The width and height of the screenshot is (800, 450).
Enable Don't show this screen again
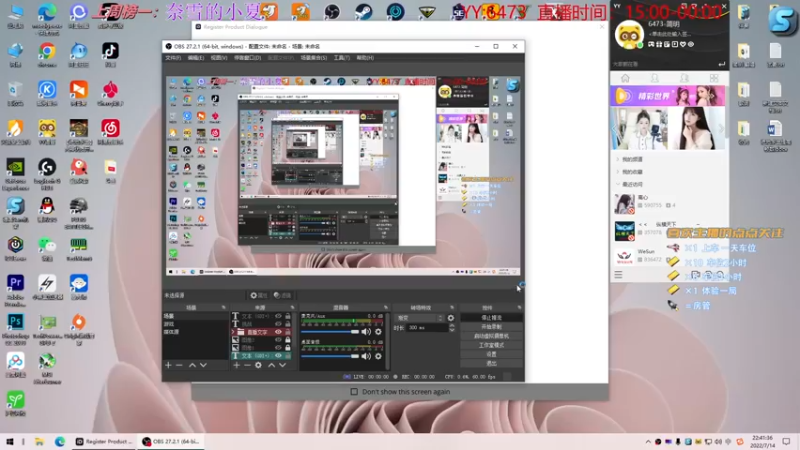click(x=354, y=392)
